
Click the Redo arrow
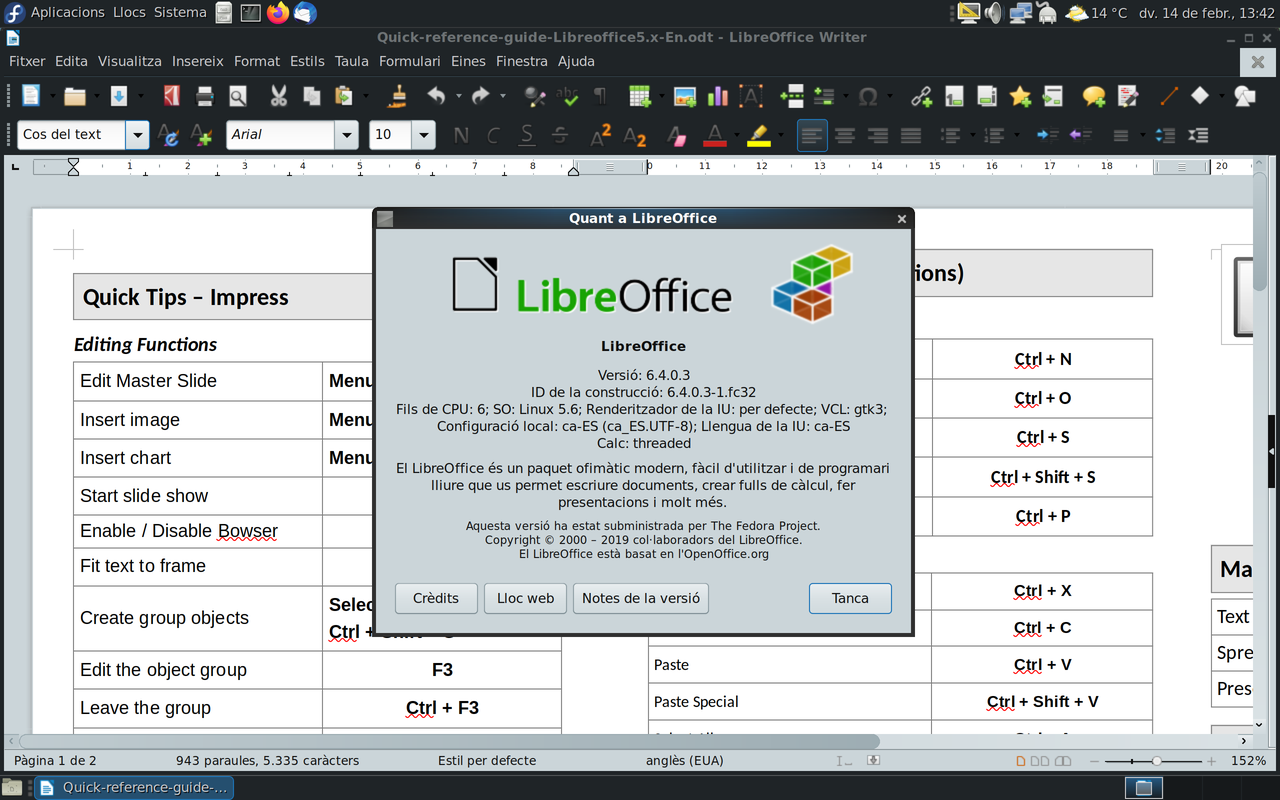(480, 96)
